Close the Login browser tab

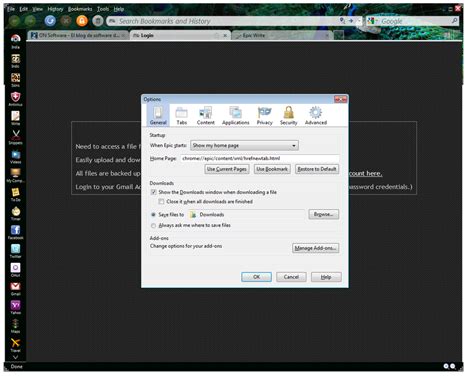[x=225, y=35]
